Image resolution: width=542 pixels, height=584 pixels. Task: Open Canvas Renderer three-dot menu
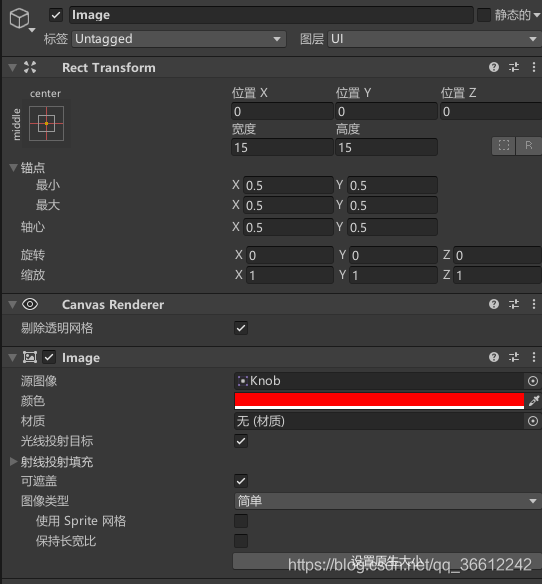[x=534, y=304]
